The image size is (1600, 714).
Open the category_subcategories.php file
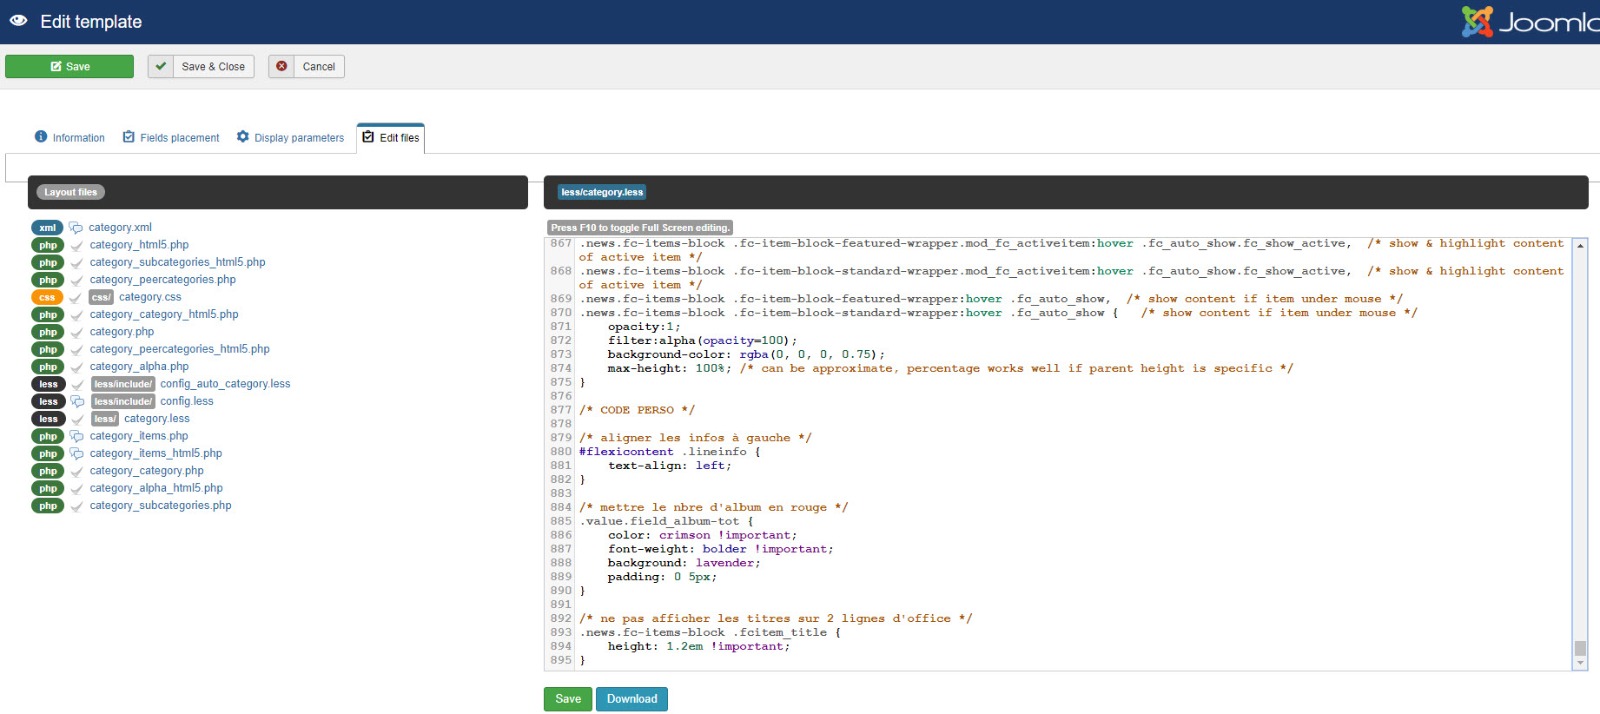[161, 506]
